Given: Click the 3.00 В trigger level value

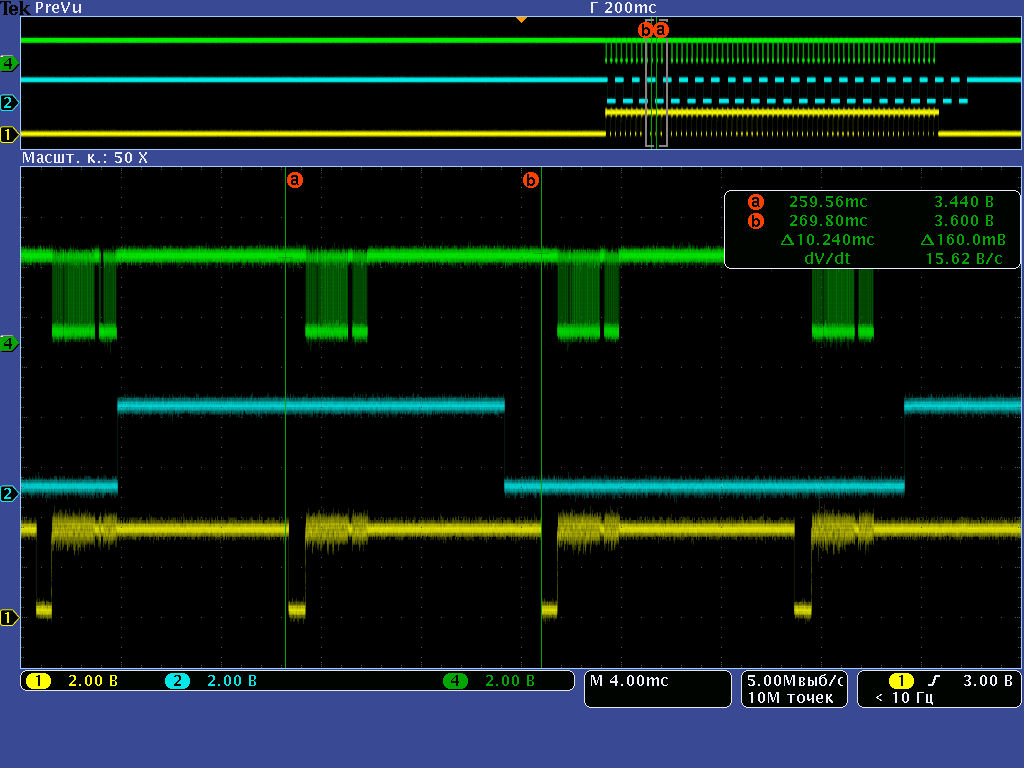Looking at the screenshot, I should [987, 681].
